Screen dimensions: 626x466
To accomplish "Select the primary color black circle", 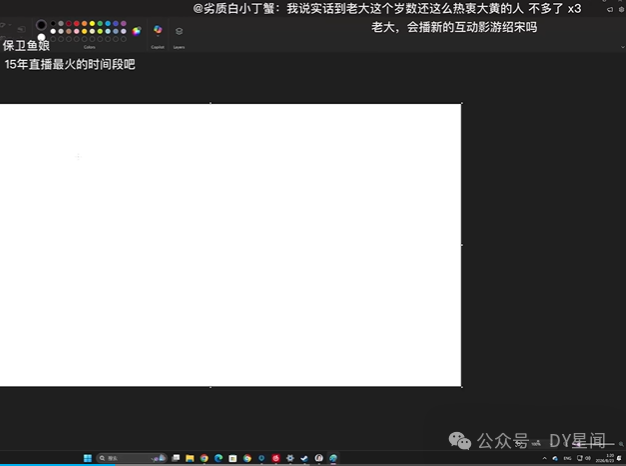I will [x=41, y=25].
